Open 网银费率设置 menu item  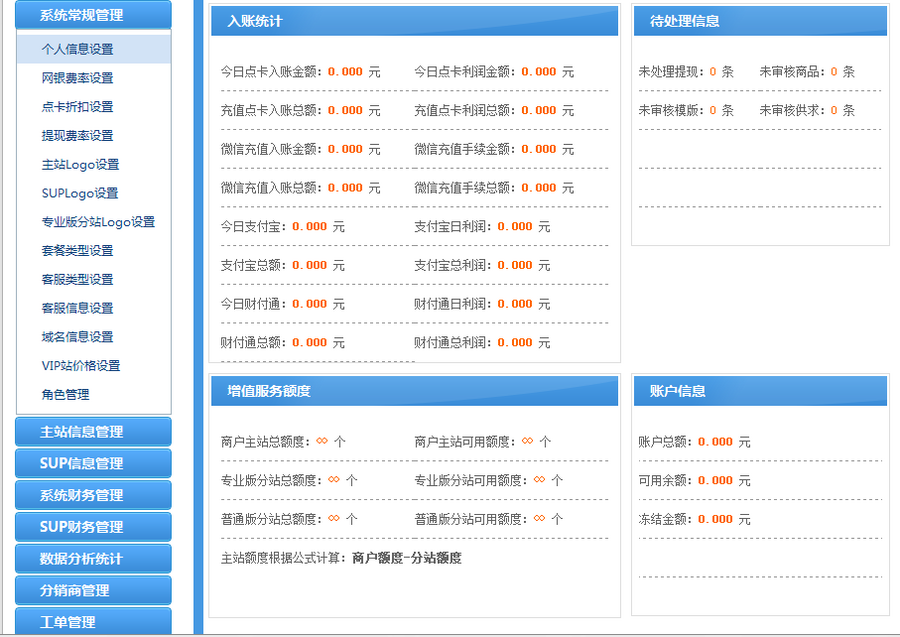[77, 78]
